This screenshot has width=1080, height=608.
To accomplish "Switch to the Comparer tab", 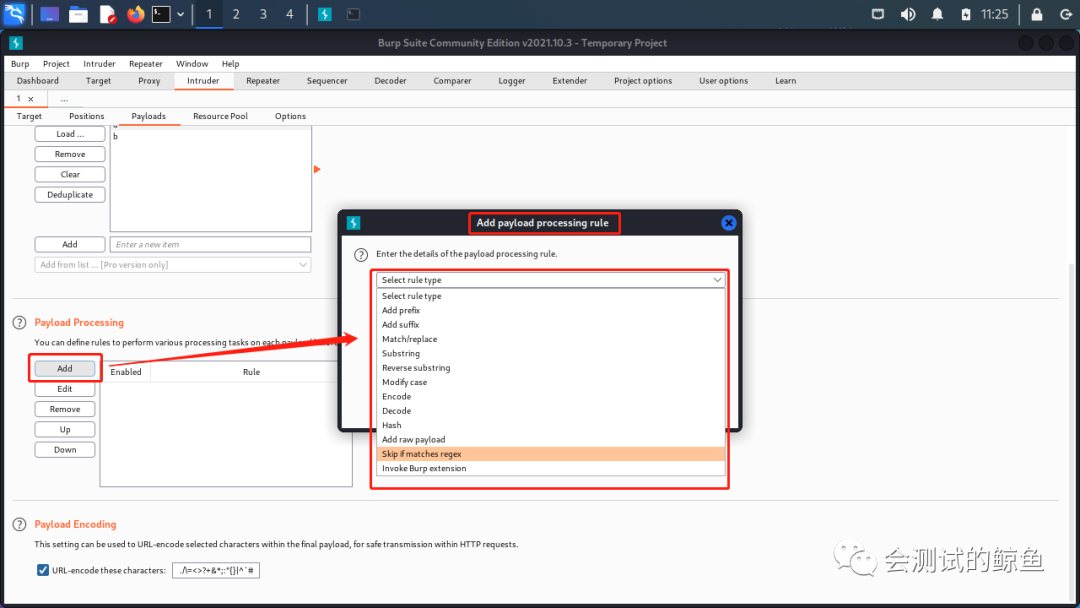I will tap(452, 81).
